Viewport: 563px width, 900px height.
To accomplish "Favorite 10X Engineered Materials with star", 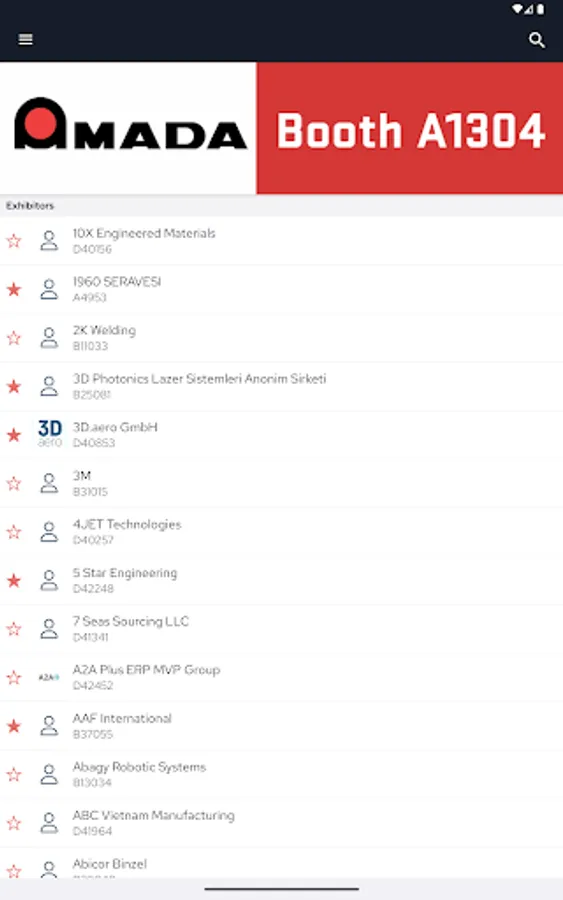I will coord(14,241).
